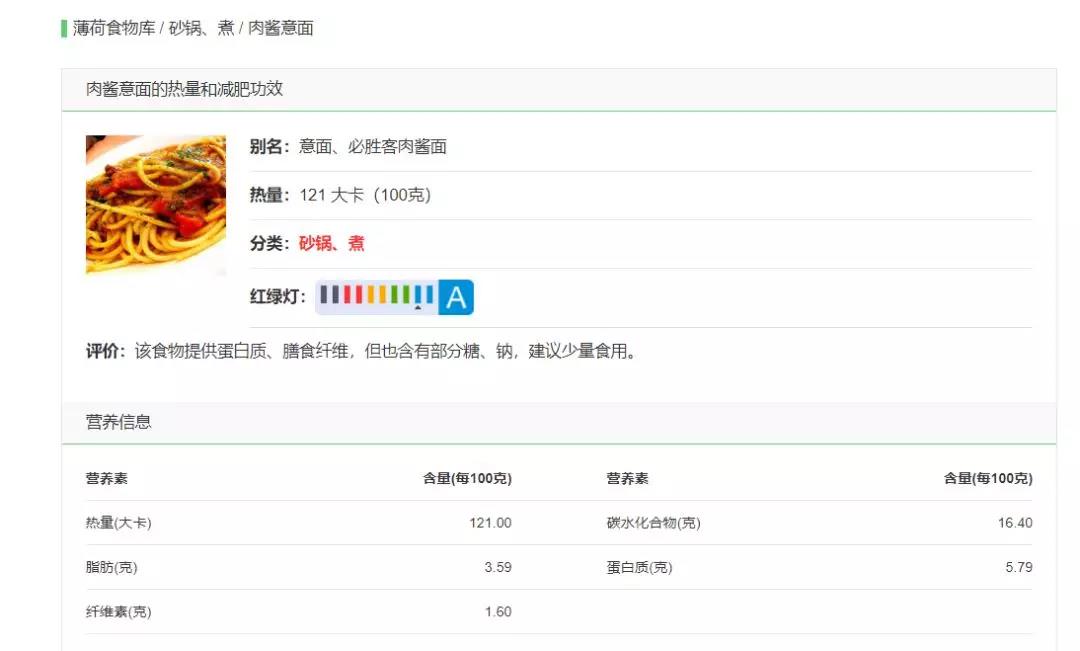Click the 5.79 protein value
1080x651 pixels.
1019,567
